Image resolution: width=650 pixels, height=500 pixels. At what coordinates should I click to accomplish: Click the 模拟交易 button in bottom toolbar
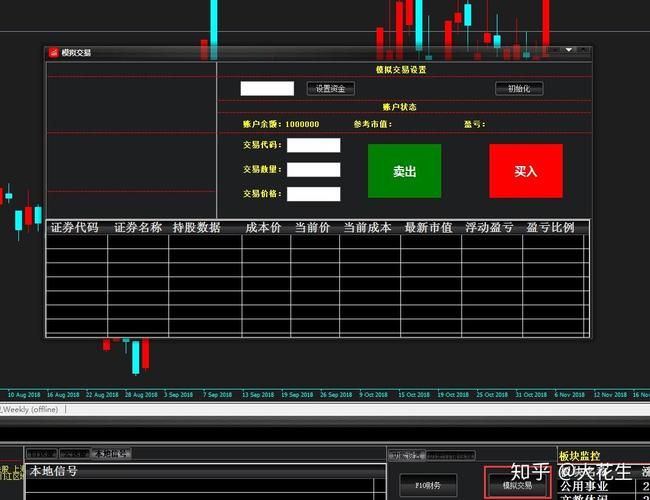(516, 485)
